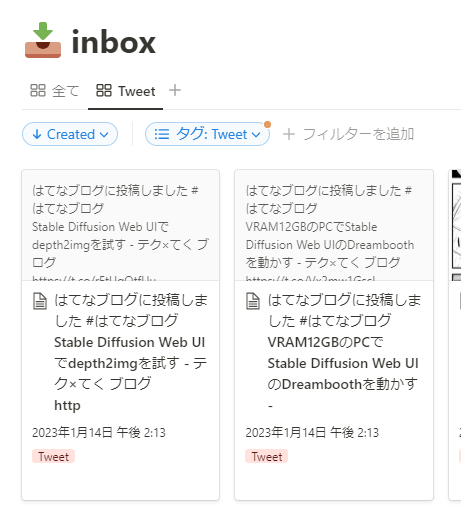Expand chevron on タグ: Tweet filter
Viewport: 461px width, 512px height.
[256, 135]
